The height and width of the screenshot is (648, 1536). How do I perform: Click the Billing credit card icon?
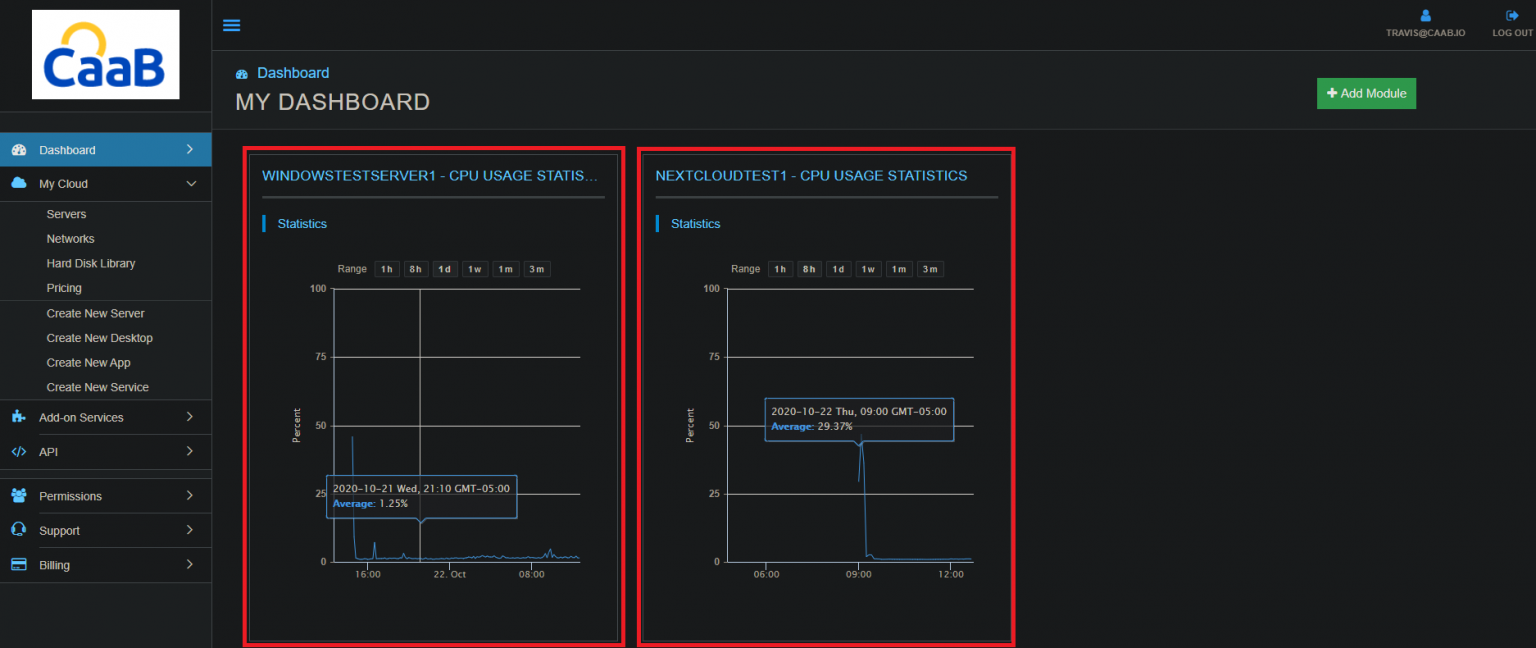[18, 564]
